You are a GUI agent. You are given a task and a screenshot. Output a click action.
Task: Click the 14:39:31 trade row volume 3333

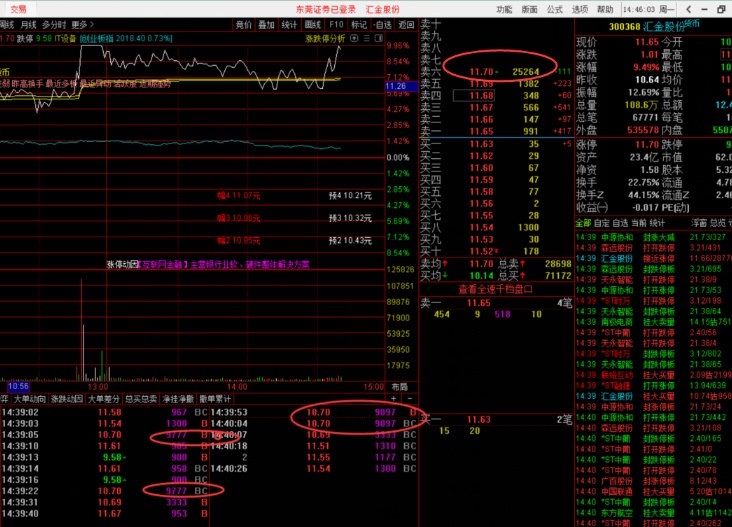176,502
